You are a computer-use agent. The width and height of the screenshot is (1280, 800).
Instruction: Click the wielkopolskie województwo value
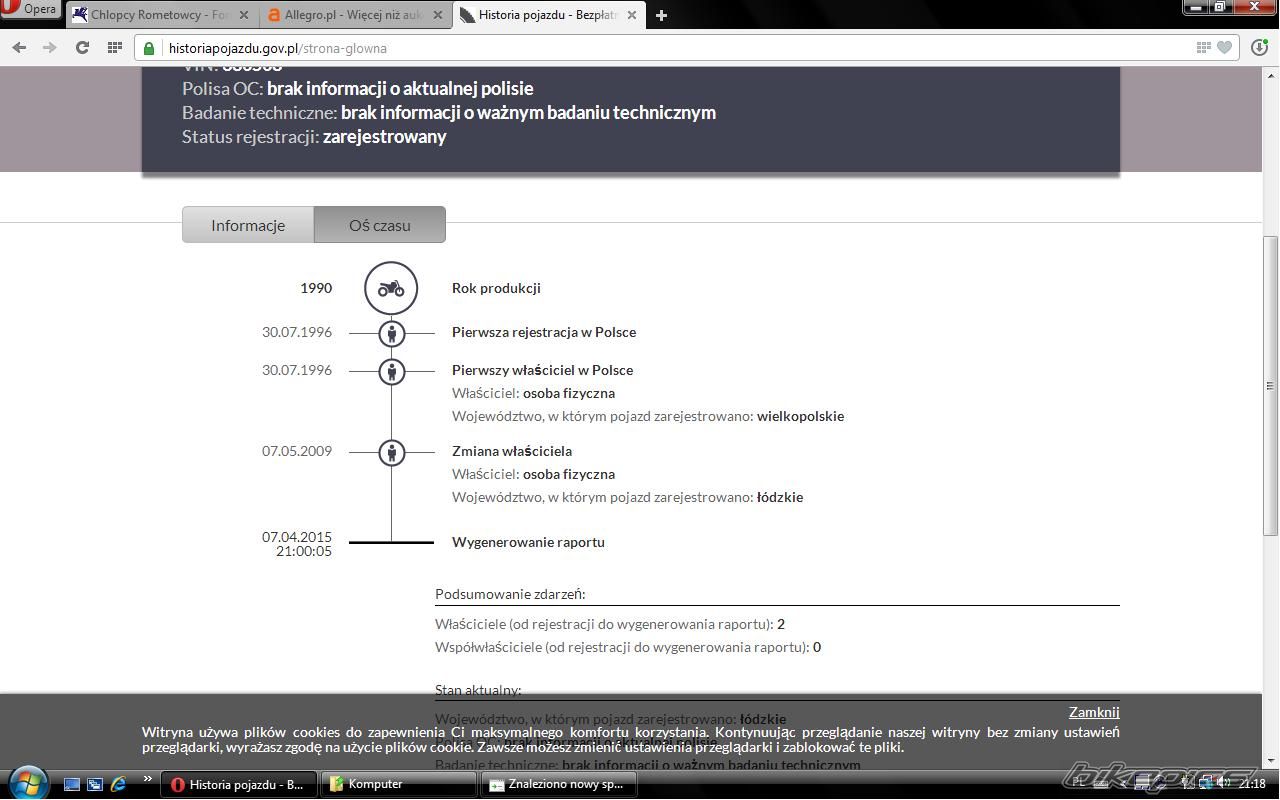pos(800,416)
